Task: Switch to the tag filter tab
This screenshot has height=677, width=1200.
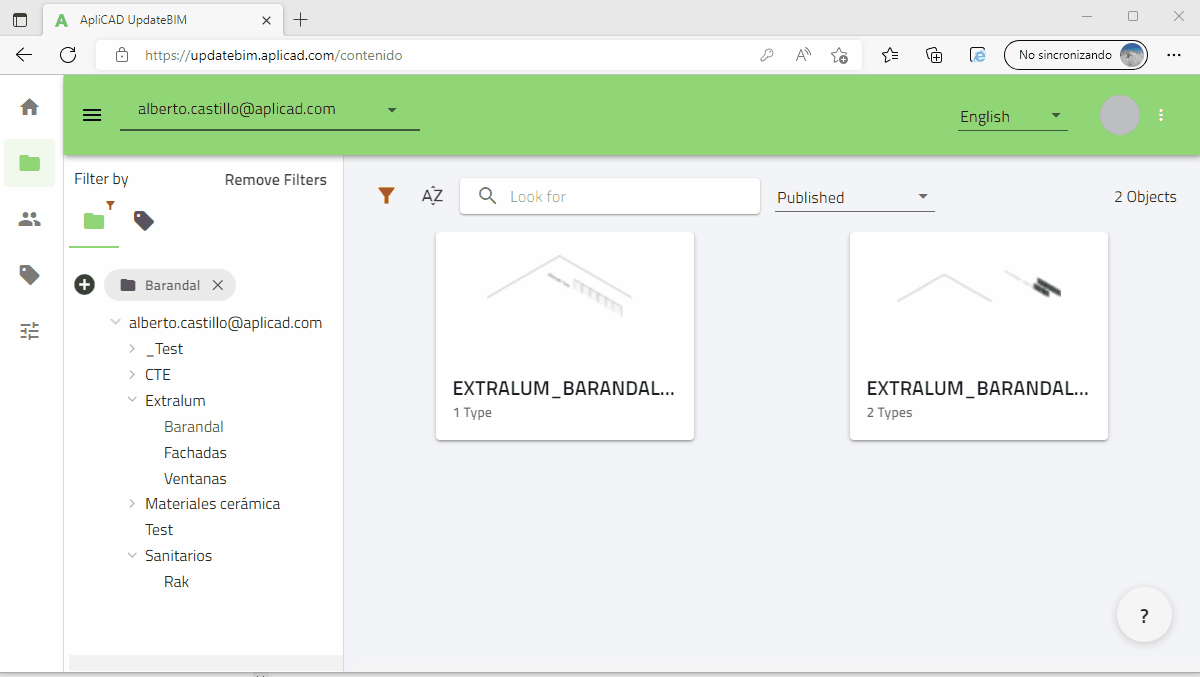Action: click(x=144, y=220)
